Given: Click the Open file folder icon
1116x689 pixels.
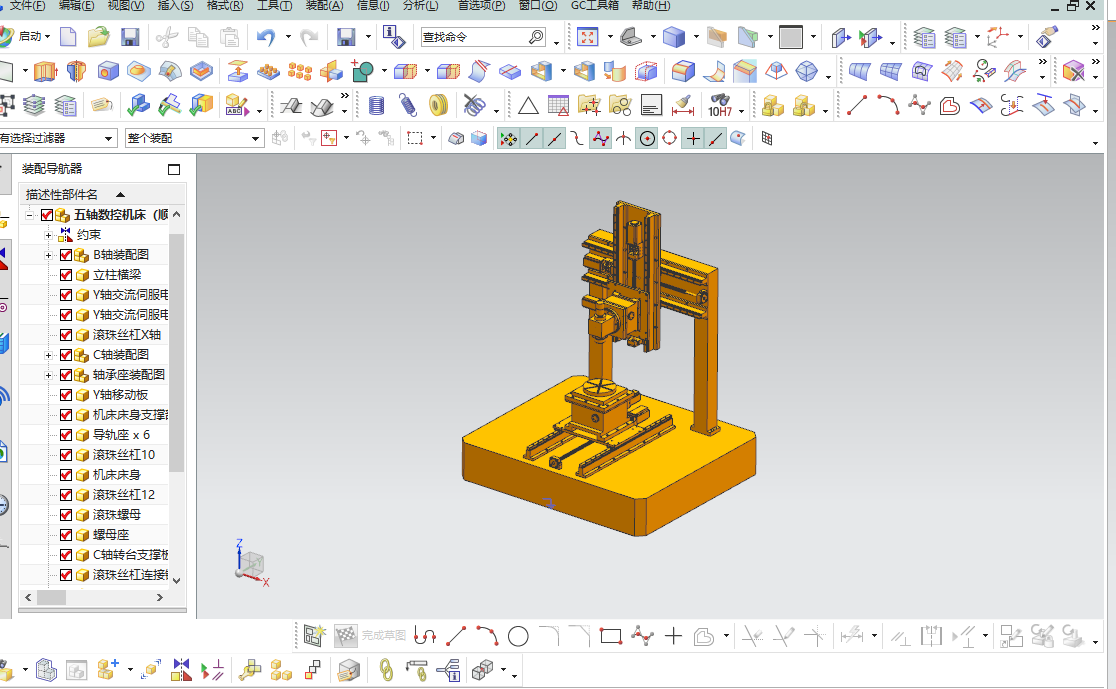Looking at the screenshot, I should coord(98,38).
